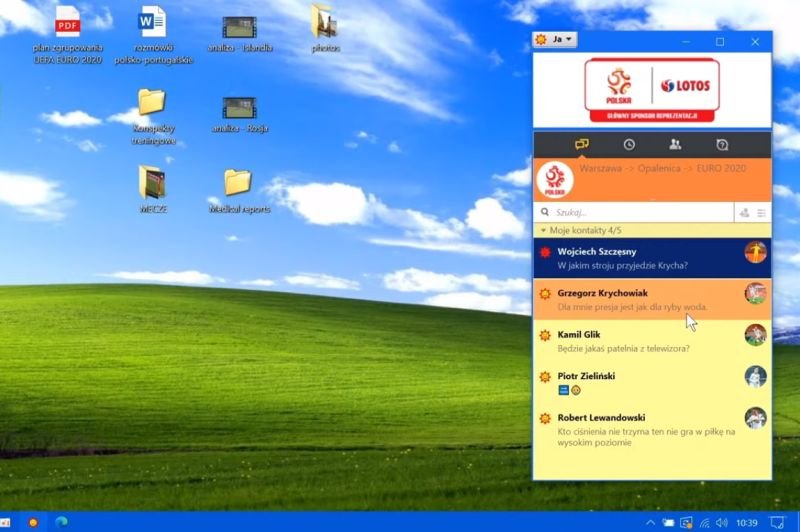The width and height of the screenshot is (800, 532).
Task: Open the Medical reports folder
Action: click(x=238, y=183)
